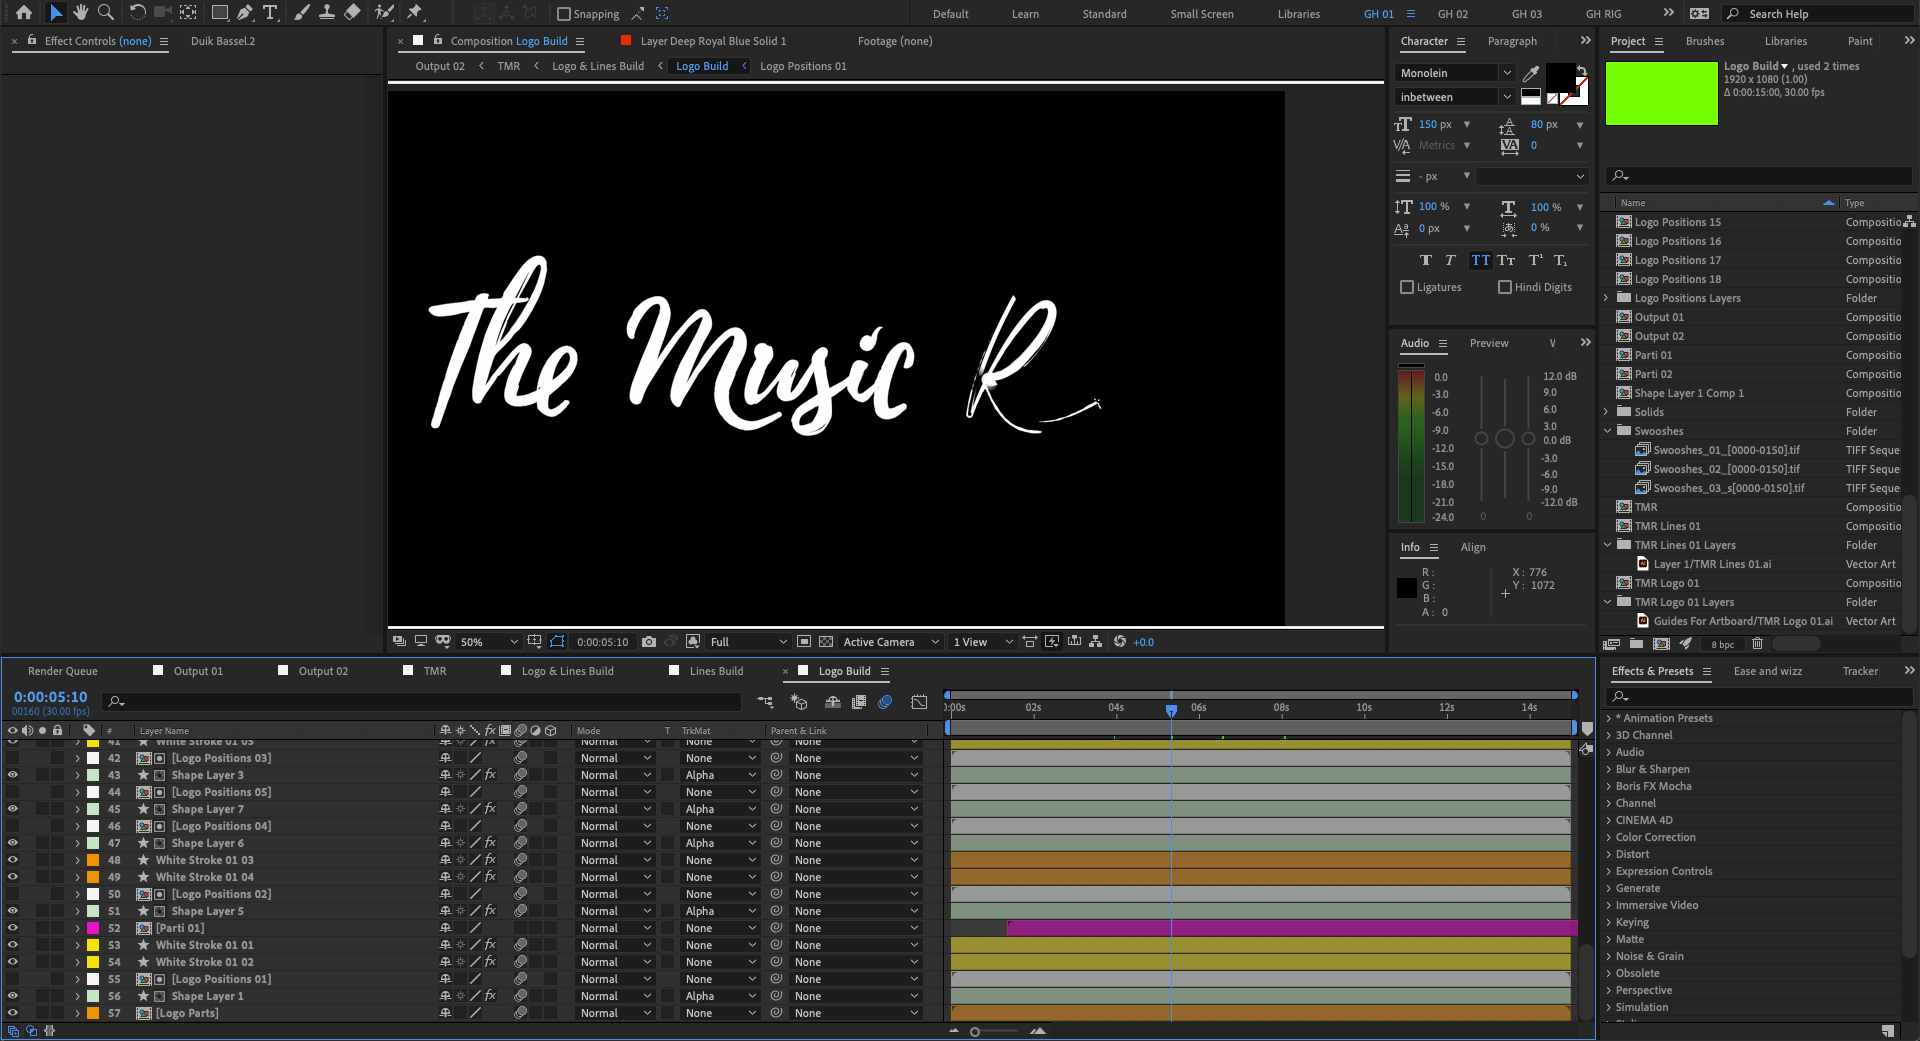Select the Hand tool

pos(81,13)
